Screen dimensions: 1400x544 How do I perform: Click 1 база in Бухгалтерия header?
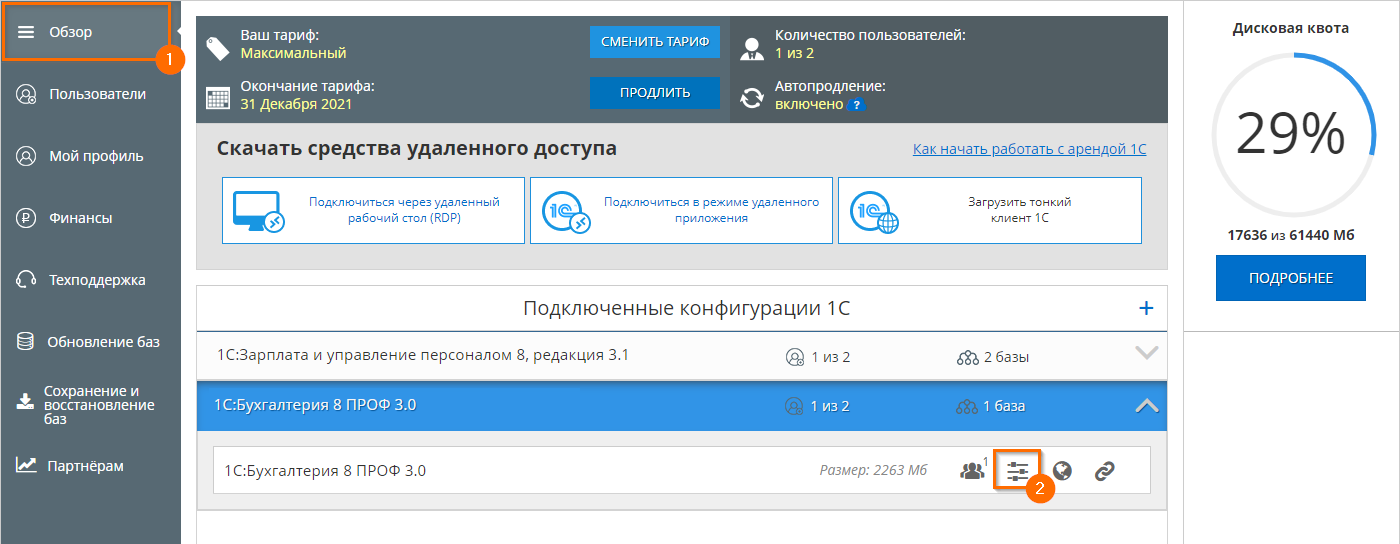pos(1004,406)
